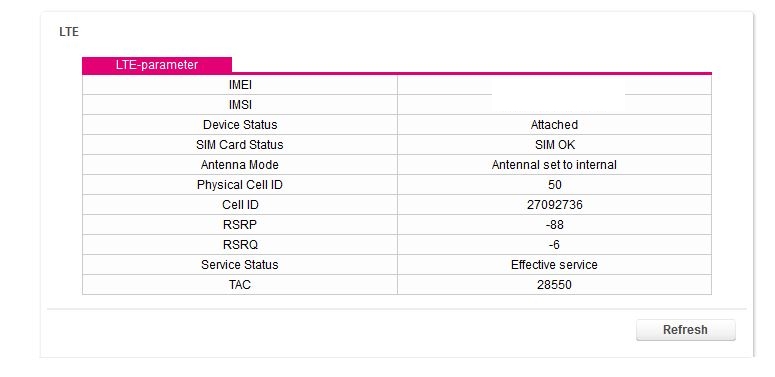Click the Antennal set to internal value

point(554,165)
